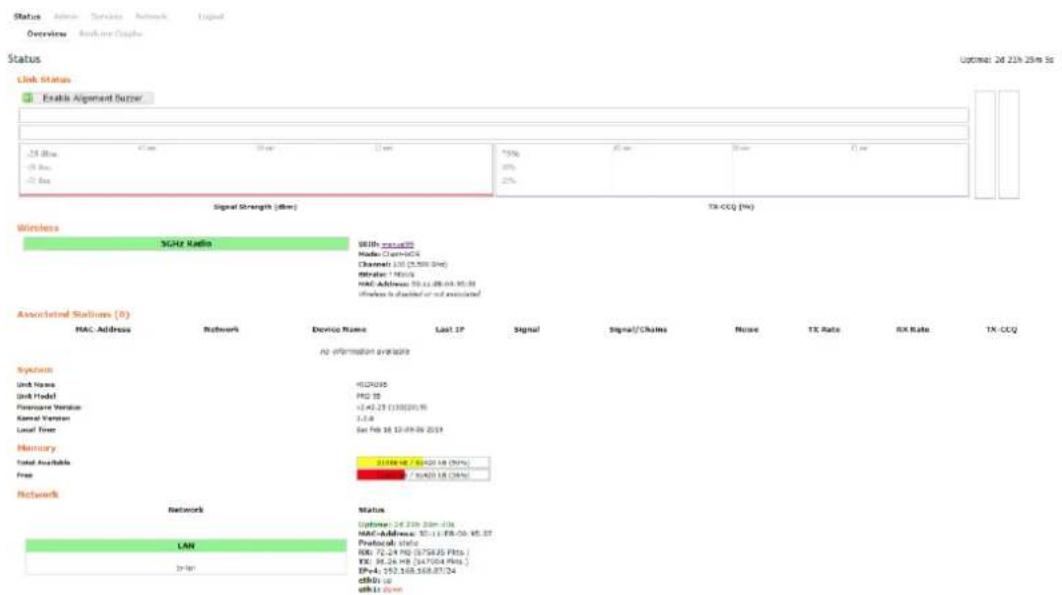
Task: Click the Noise column header
Action: click(x=747, y=329)
